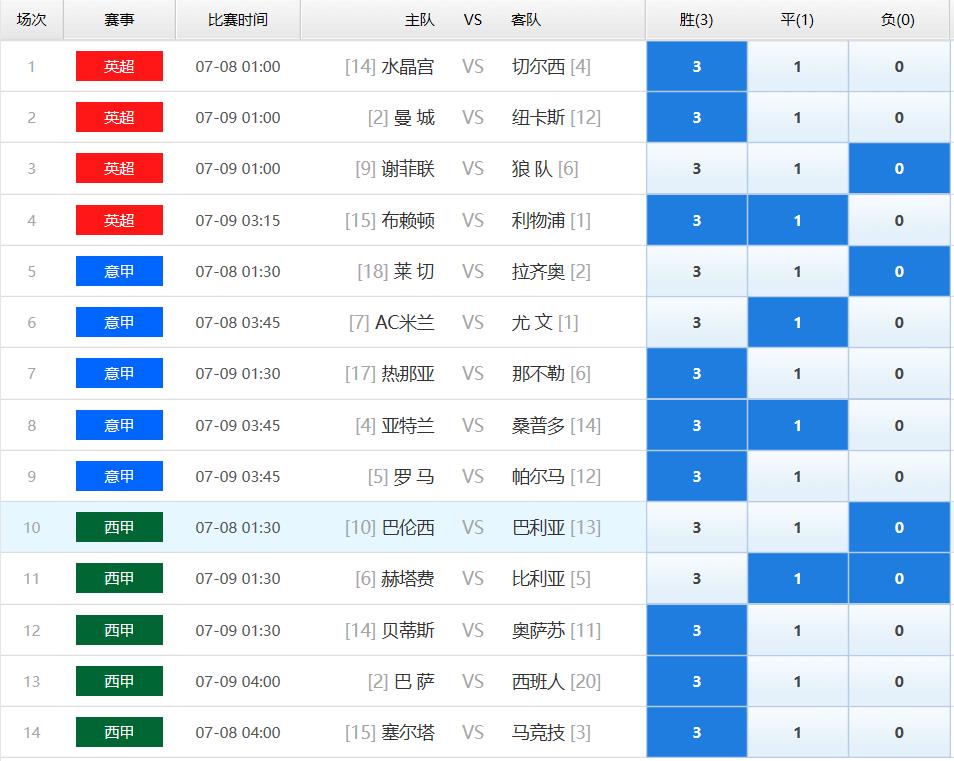
Task: Toggle loss (0) for 赫塔费 vs 比利亚
Action: [x=899, y=579]
